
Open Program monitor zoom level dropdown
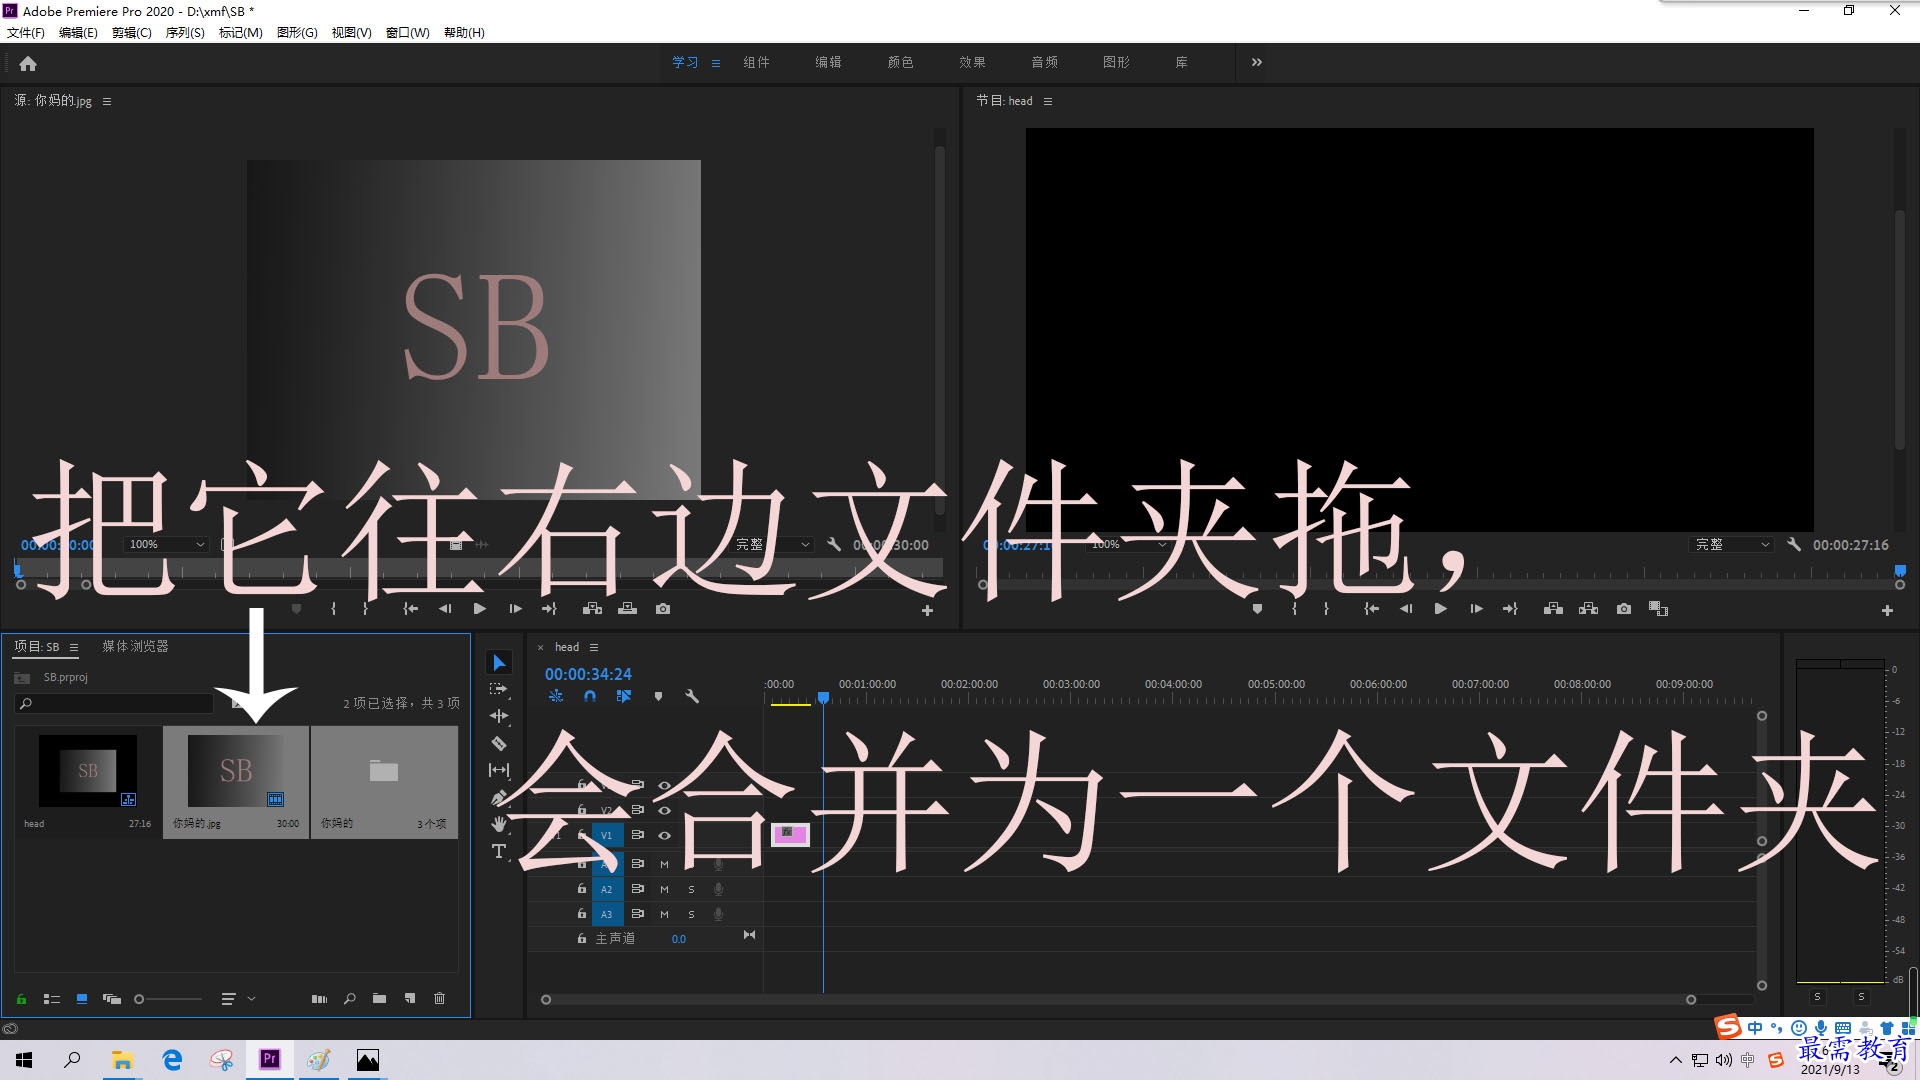tap(1127, 544)
